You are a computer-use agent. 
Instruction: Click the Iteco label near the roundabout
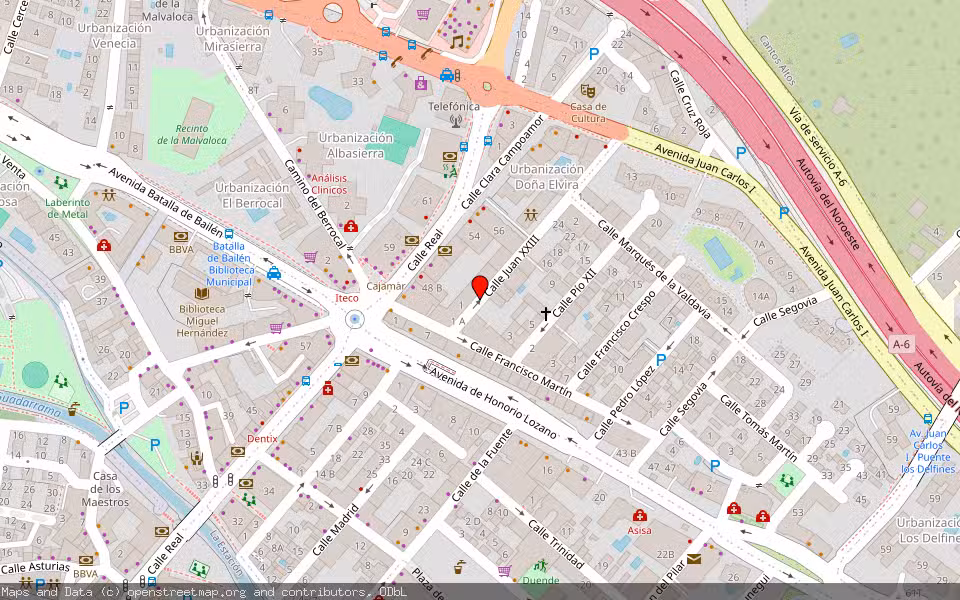[347, 298]
